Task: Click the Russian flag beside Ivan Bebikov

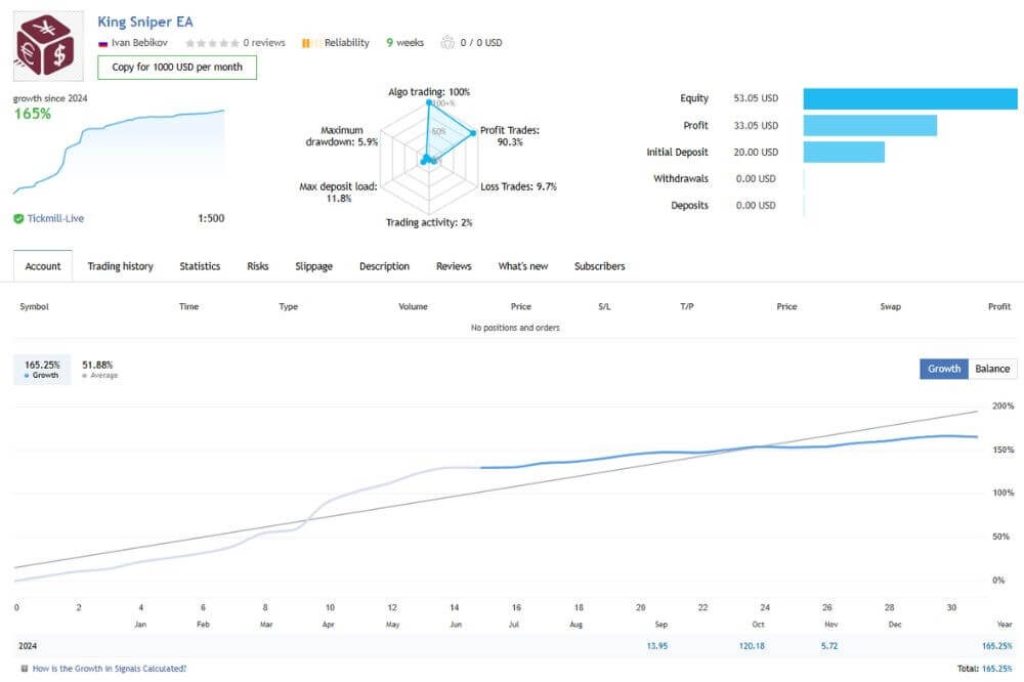Action: click(103, 43)
